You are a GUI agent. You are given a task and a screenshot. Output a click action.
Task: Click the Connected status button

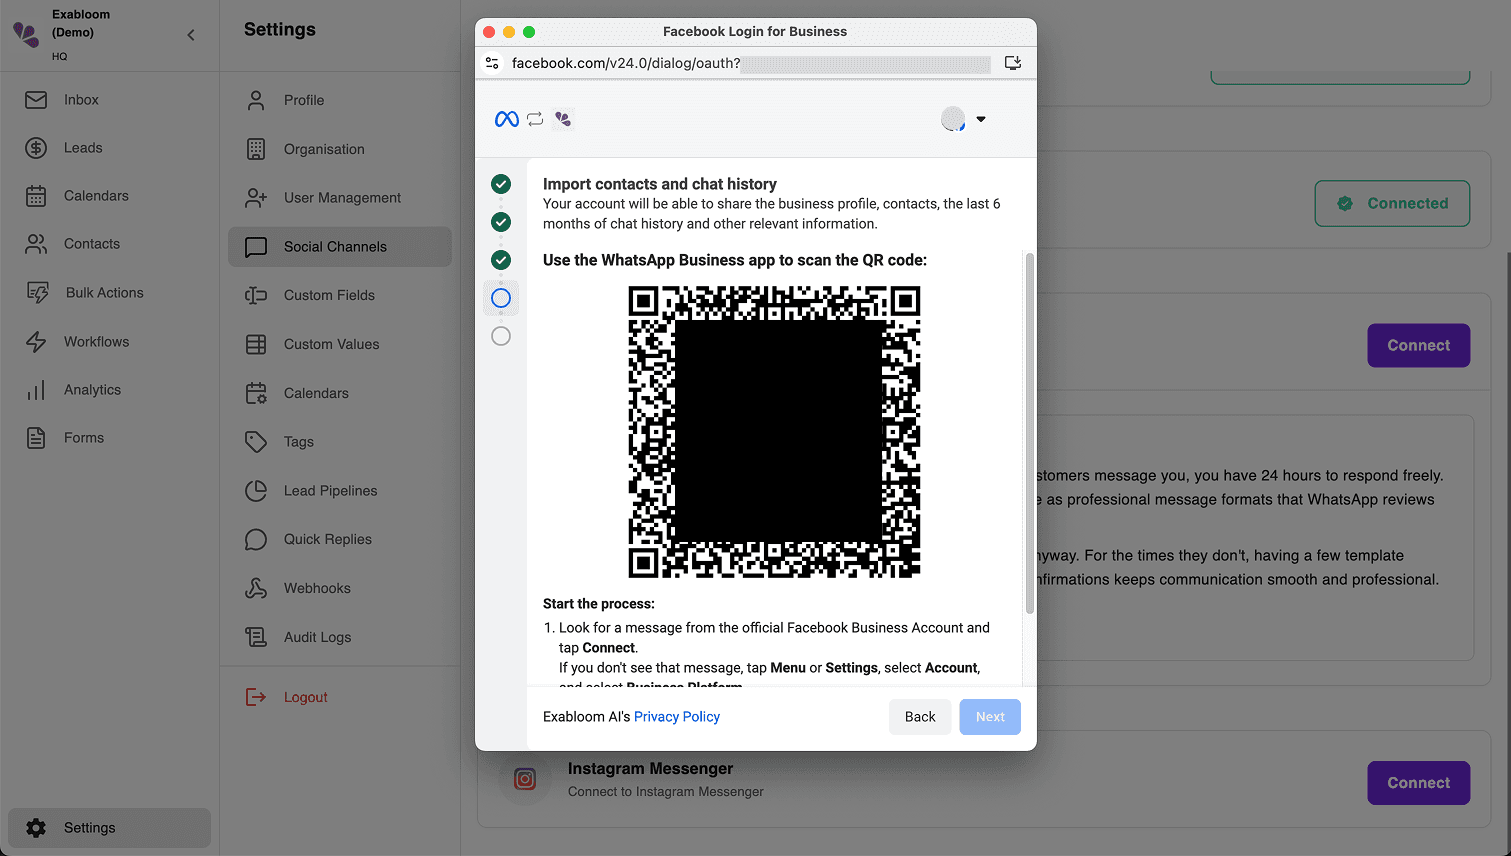[x=1392, y=203]
